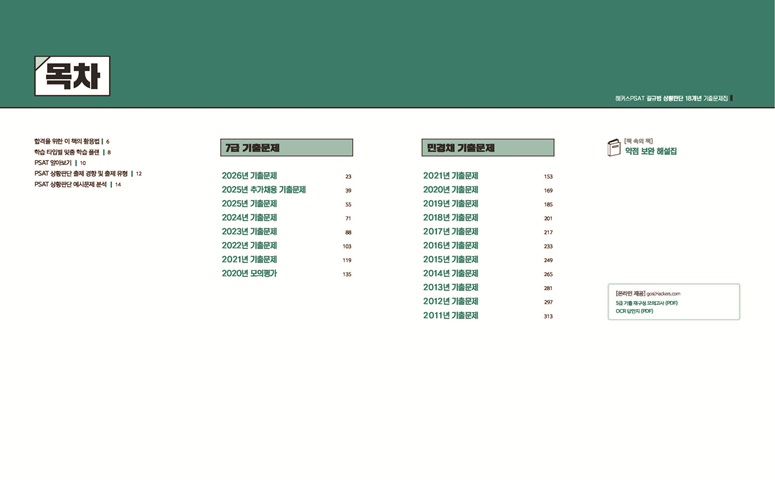Click page number 217 beside 2017년
This screenshot has width=775, height=480.
coord(548,232)
